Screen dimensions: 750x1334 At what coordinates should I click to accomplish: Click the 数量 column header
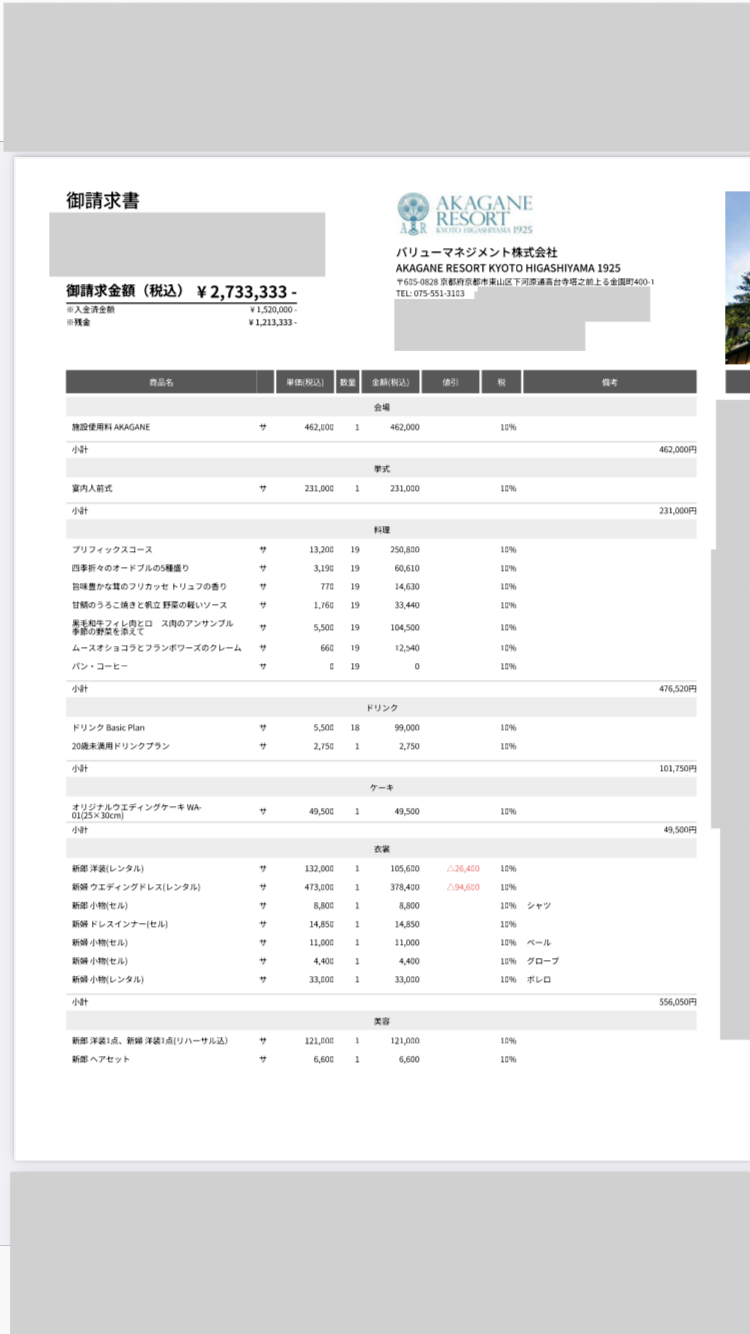[348, 382]
